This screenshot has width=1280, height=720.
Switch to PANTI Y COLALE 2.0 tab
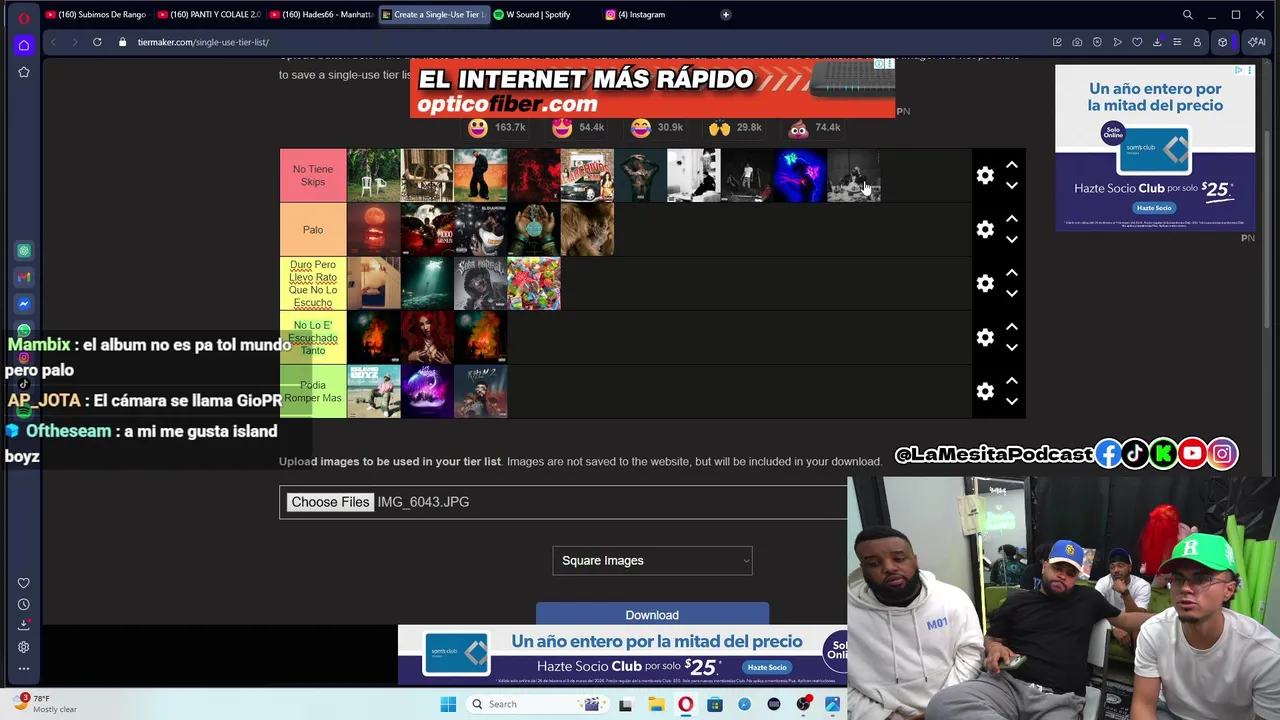208,15
